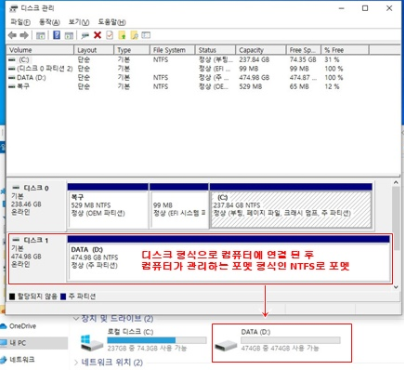Viewport: 404px width, 373px height.
Task: Open the 파일(F) menu
Action: pyautogui.click(x=20, y=22)
